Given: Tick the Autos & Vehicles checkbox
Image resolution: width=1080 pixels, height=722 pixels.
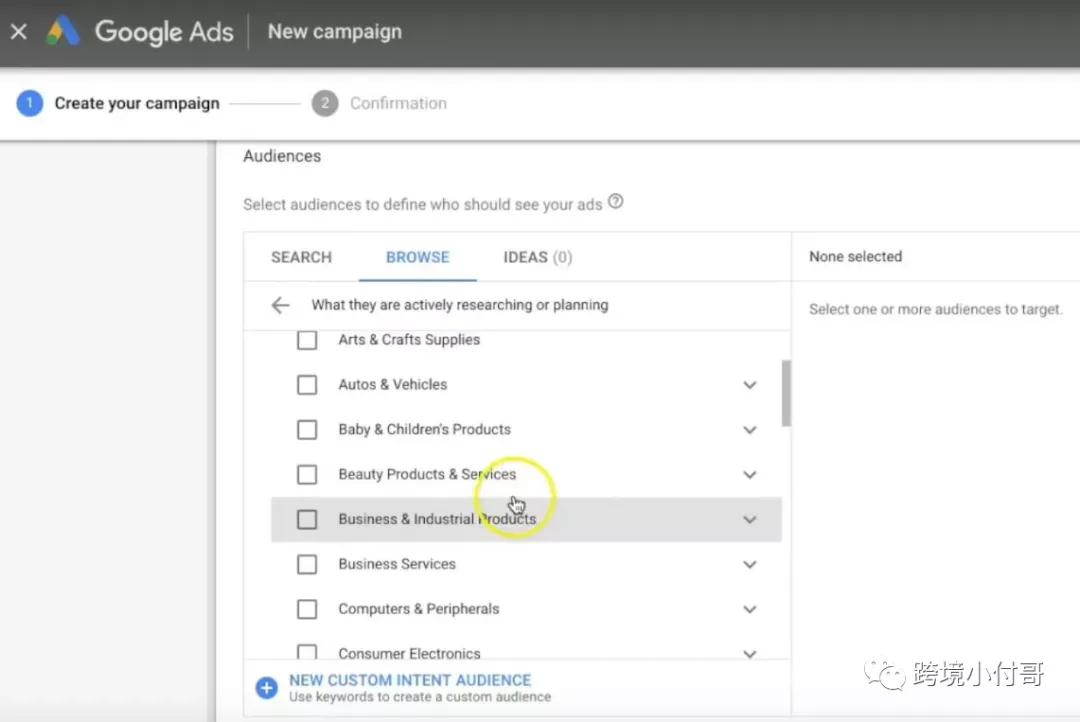Looking at the screenshot, I should 307,384.
